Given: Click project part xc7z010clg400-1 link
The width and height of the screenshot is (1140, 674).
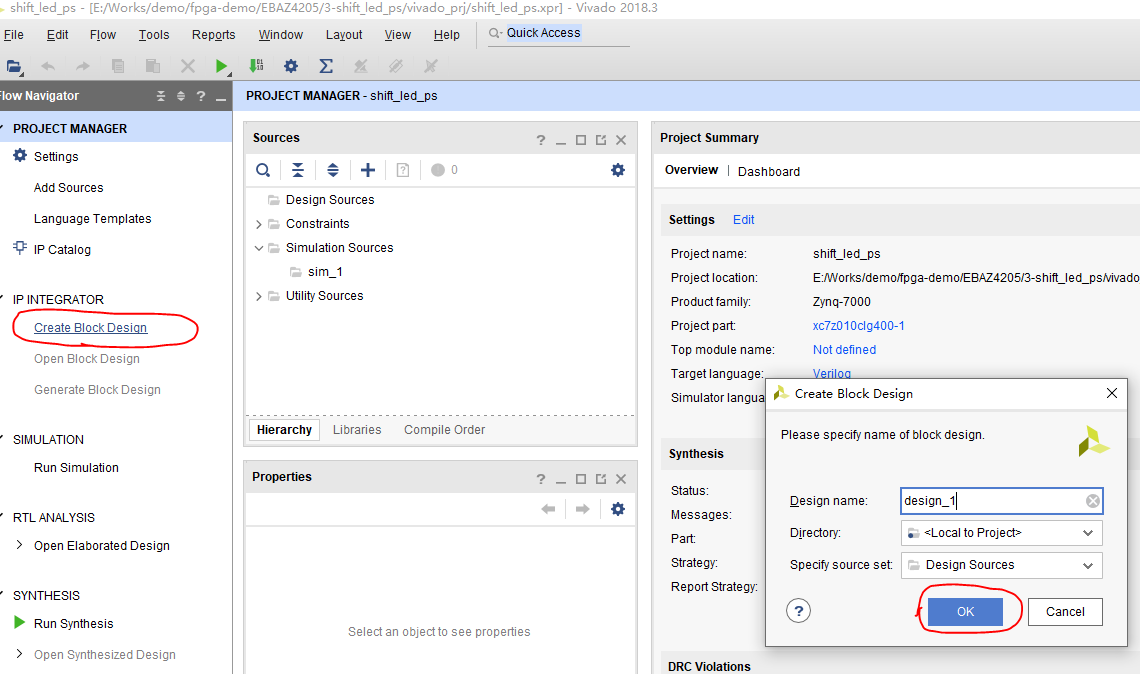Looking at the screenshot, I should (x=859, y=326).
